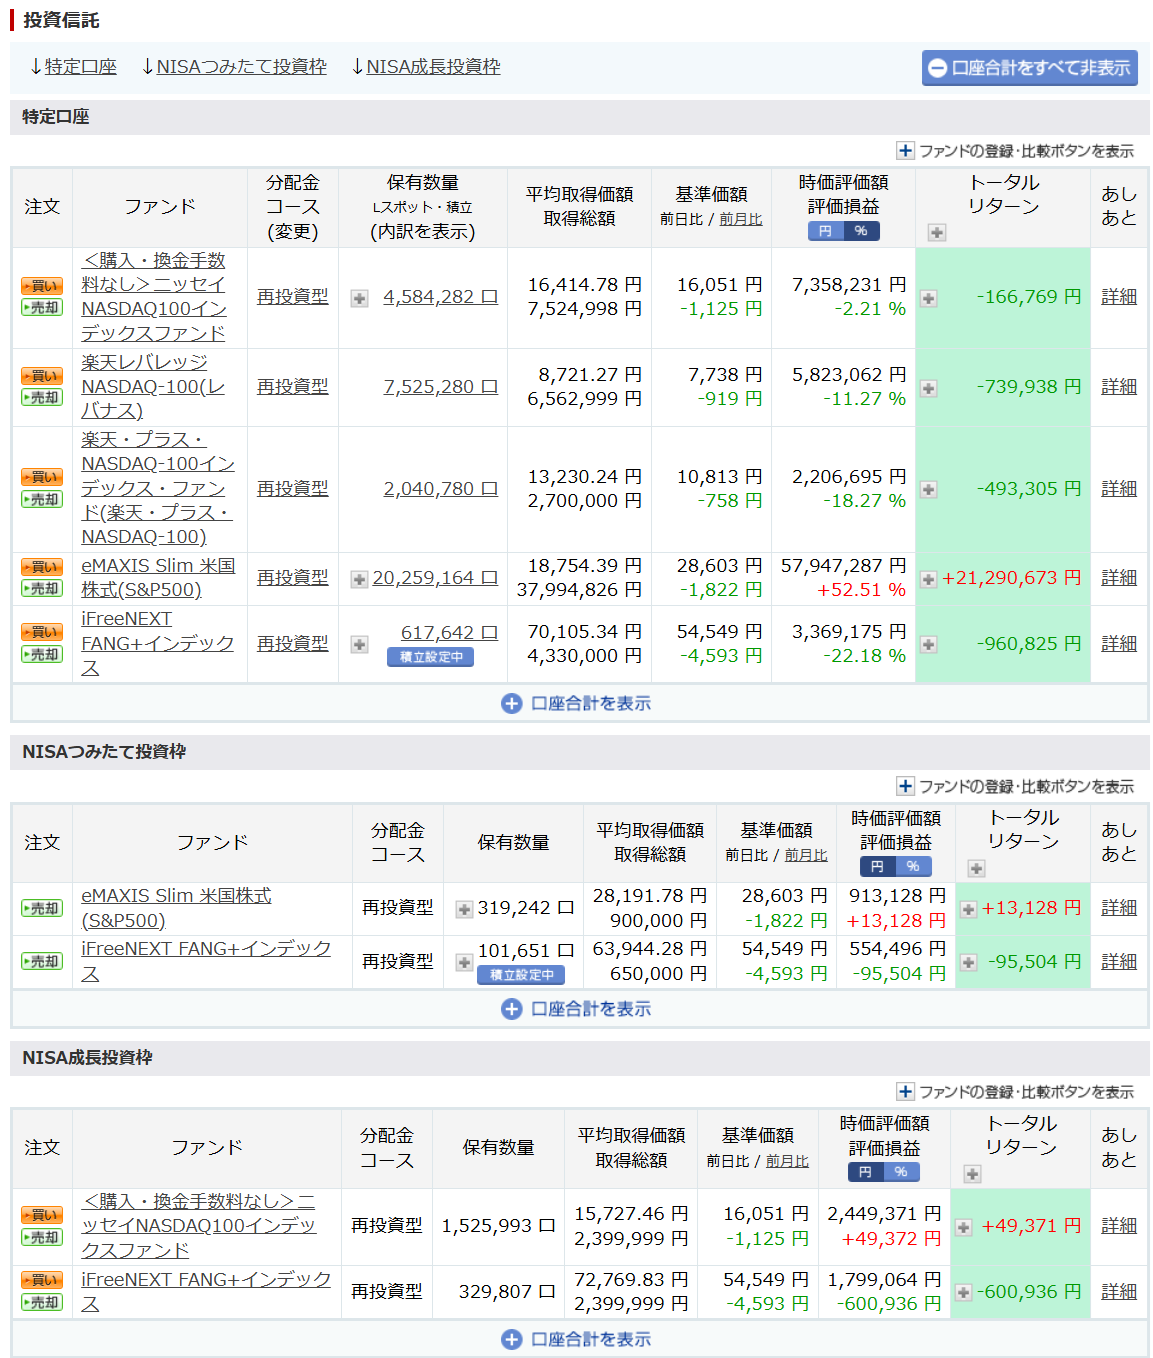This screenshot has height=1358, width=1153.
Task: Show ファンドの登録・比較ボタン in NISAつみたて section
Action: (x=1015, y=786)
